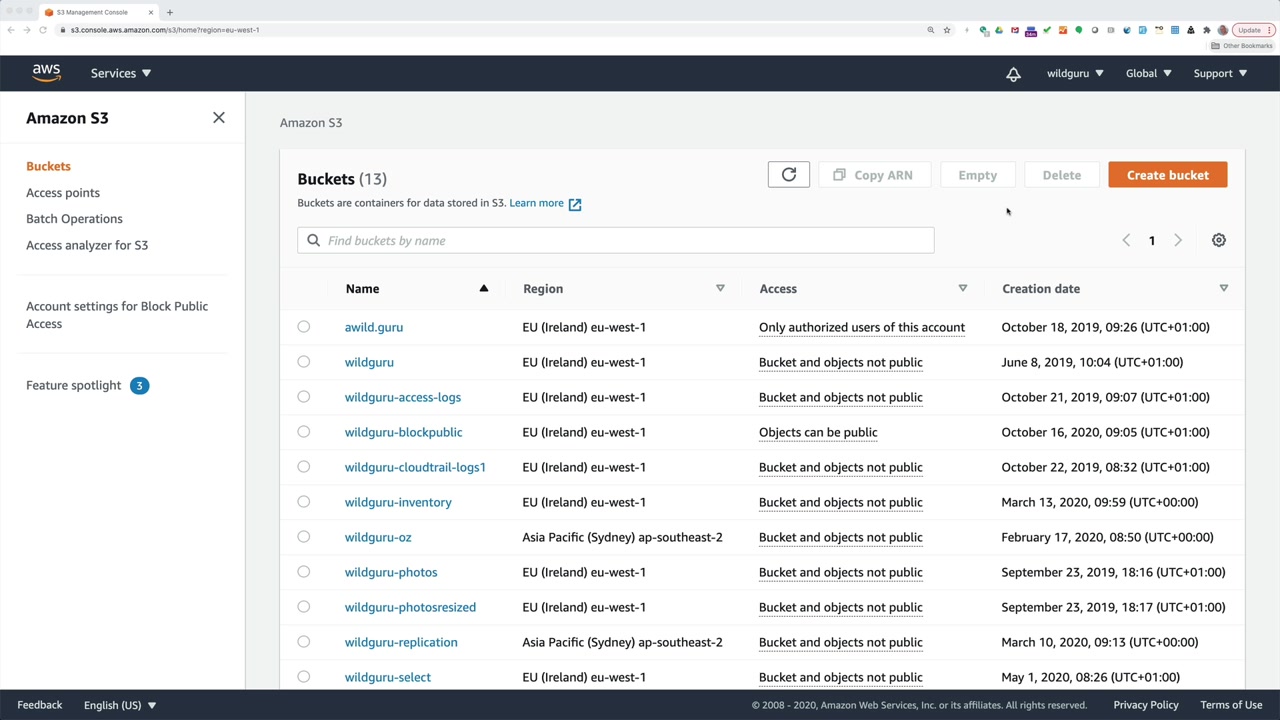Open table preferences gear icon
Screen dimensions: 1280x720
pyautogui.click(x=1218, y=240)
